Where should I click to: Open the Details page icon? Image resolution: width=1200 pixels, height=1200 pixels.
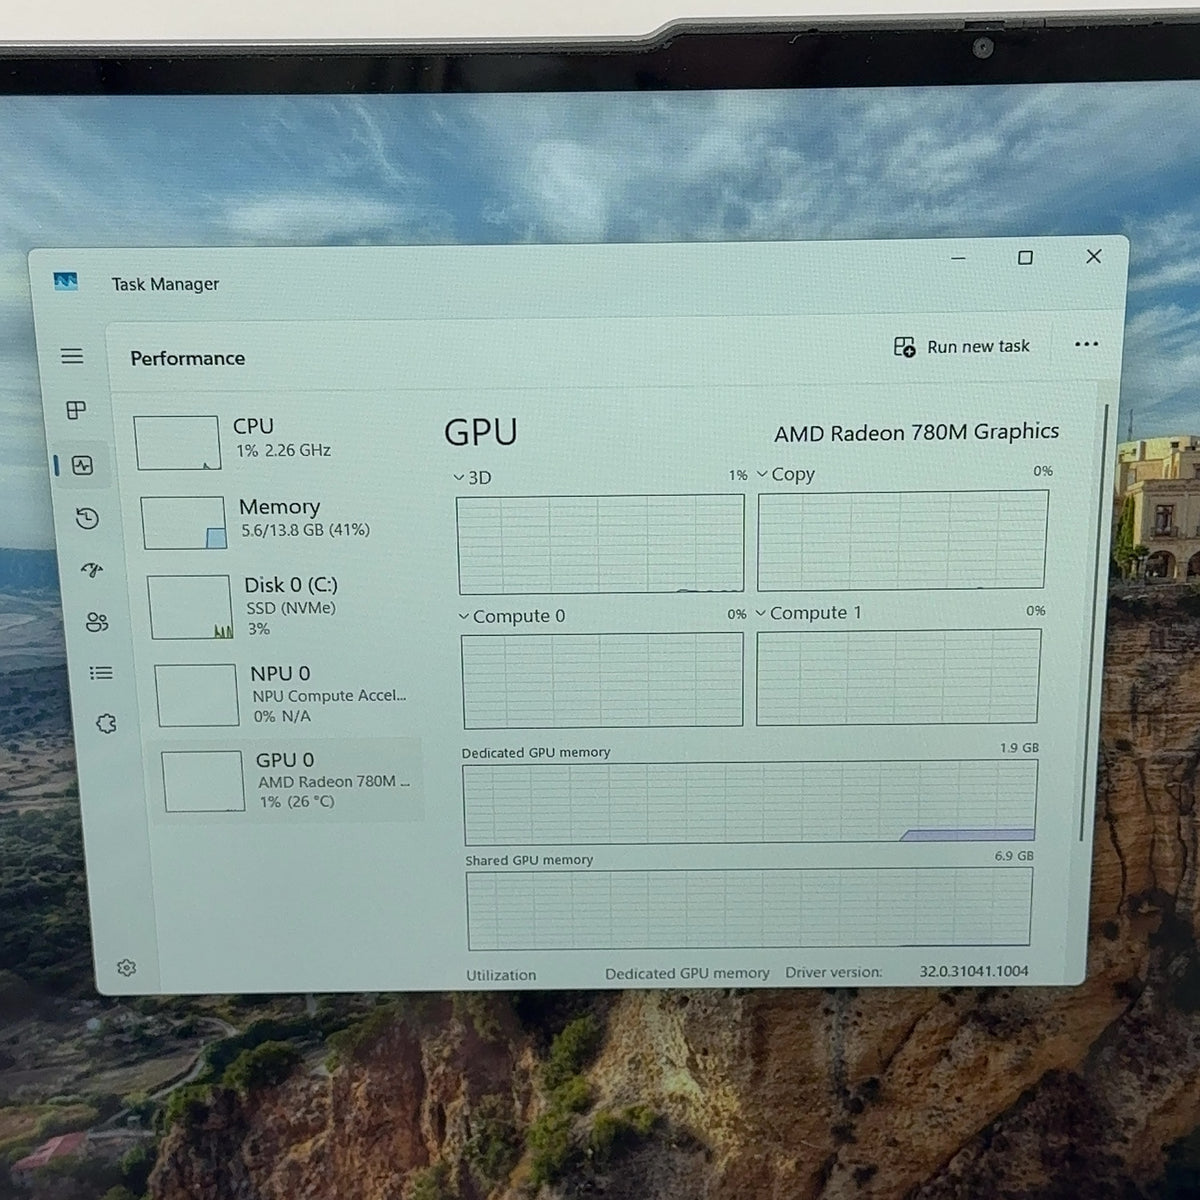pyautogui.click(x=101, y=673)
